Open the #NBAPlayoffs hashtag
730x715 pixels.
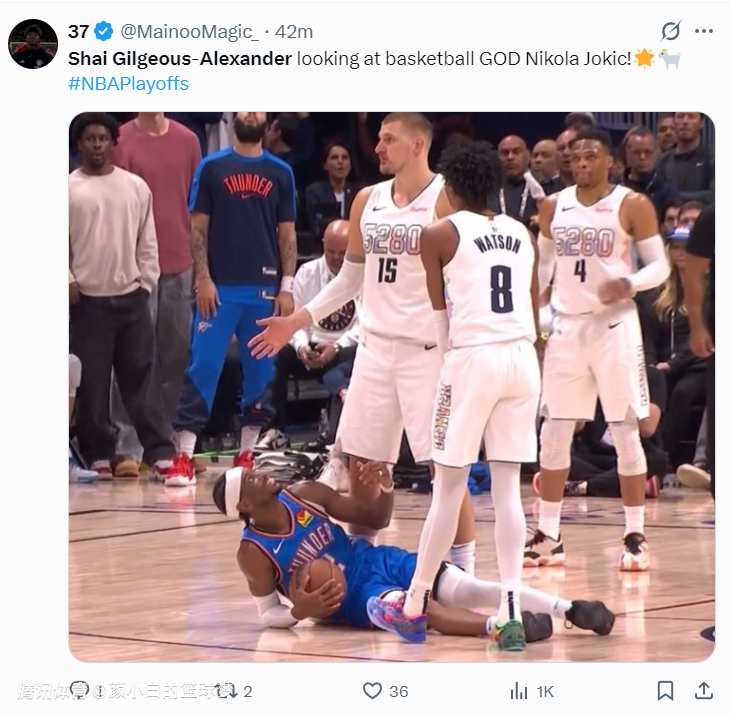click(x=128, y=84)
